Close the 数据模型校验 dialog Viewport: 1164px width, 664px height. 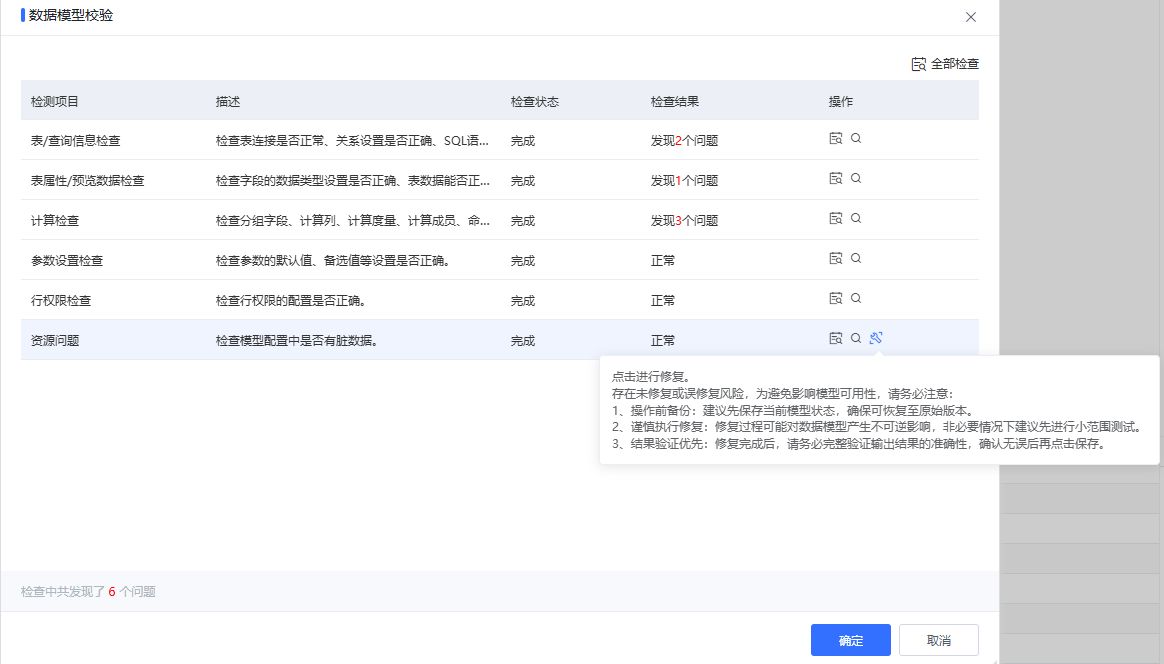[x=970, y=17]
